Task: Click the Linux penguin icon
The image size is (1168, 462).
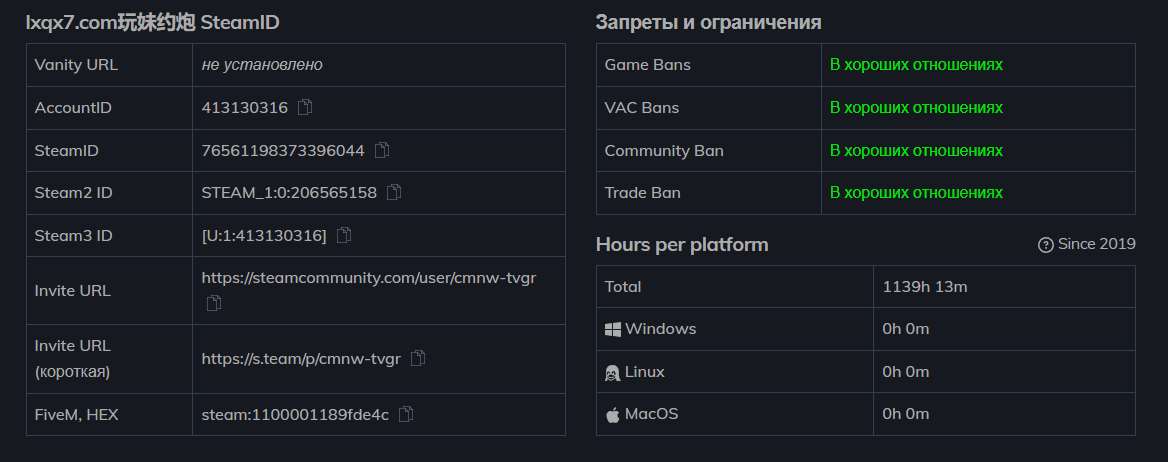Action: click(613, 372)
